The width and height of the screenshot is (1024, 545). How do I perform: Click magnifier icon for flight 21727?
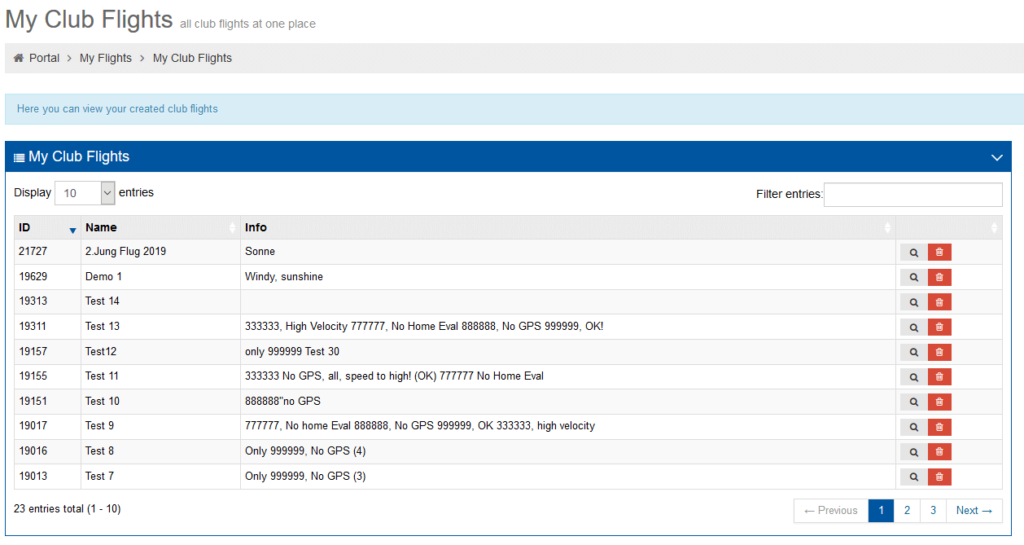pos(913,252)
